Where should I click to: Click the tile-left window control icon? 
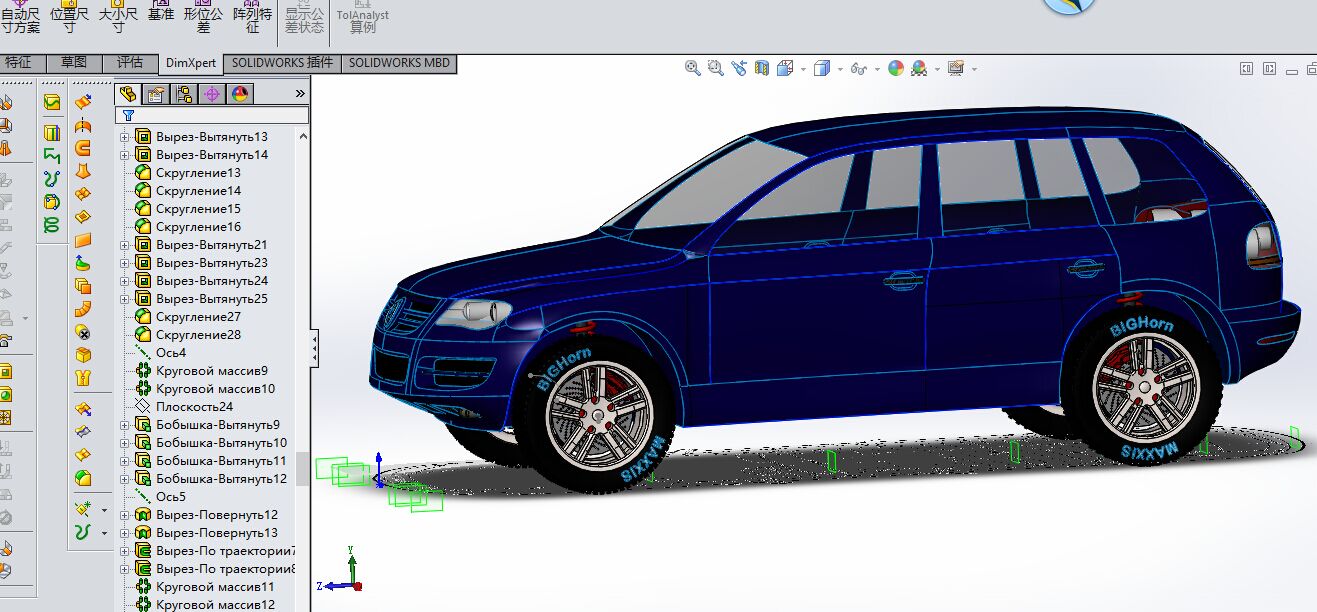click(1246, 69)
